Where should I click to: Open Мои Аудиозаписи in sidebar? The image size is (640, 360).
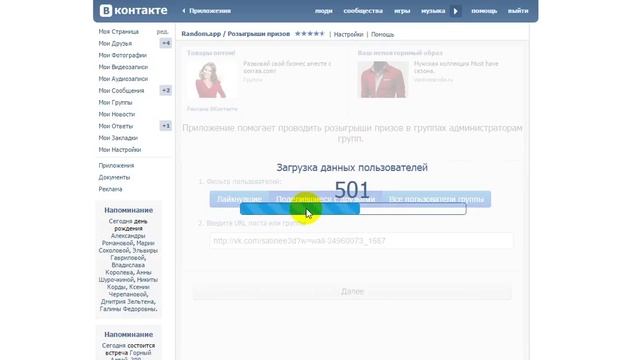(x=123, y=79)
